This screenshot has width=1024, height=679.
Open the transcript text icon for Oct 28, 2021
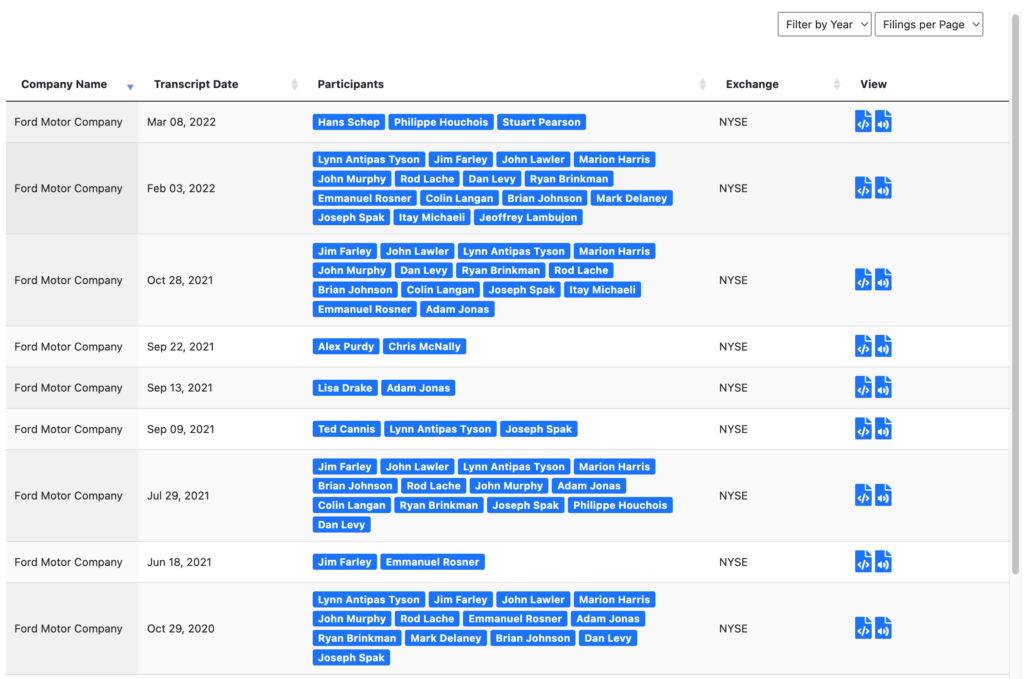[x=863, y=280]
